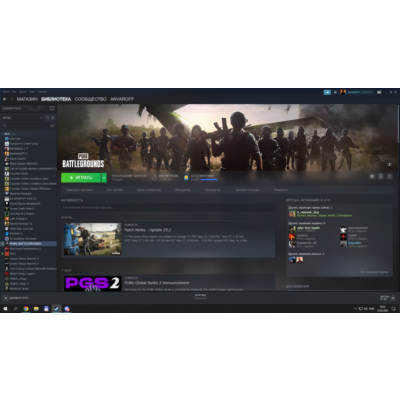Select Battlefield V in library

pyautogui.click(x=18, y=154)
